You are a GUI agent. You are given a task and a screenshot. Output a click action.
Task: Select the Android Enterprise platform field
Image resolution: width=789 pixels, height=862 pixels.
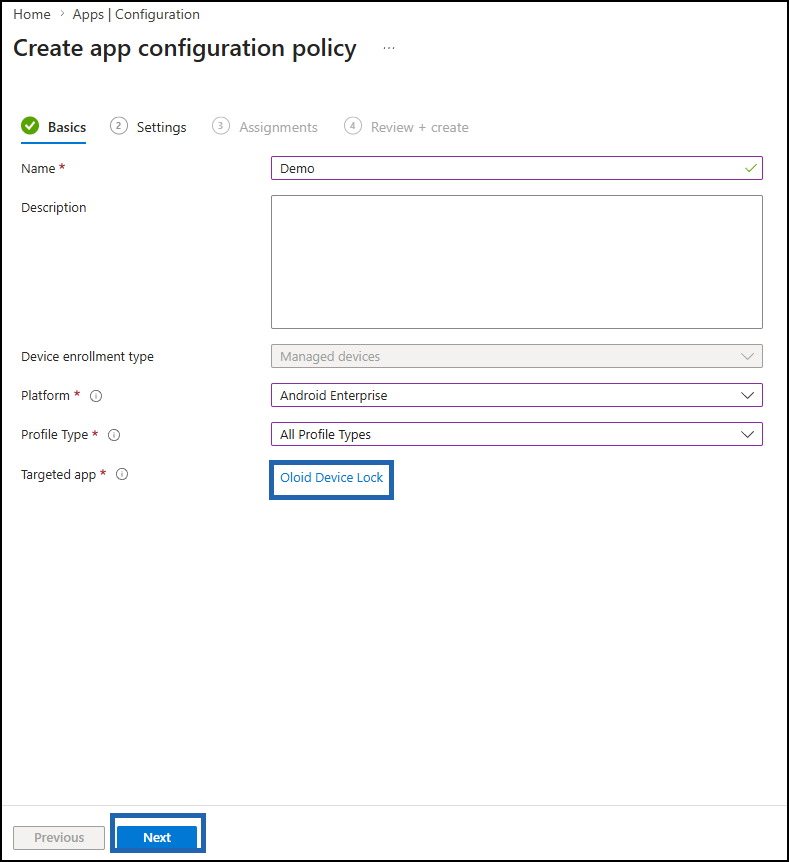point(517,395)
